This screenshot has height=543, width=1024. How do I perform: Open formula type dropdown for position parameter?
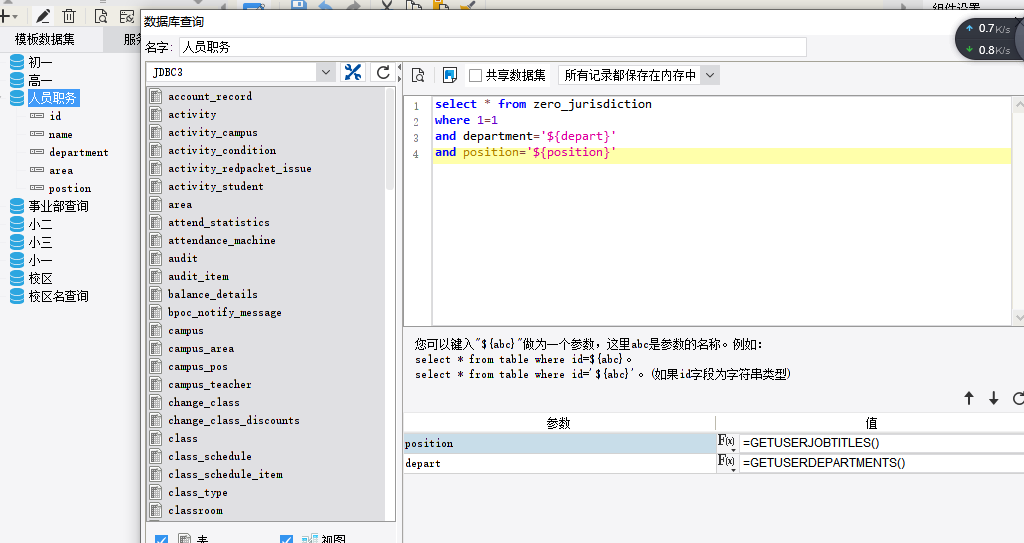727,443
